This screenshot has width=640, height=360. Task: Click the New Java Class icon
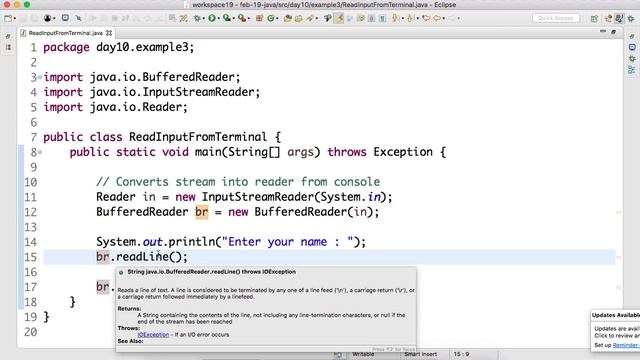(271, 18)
